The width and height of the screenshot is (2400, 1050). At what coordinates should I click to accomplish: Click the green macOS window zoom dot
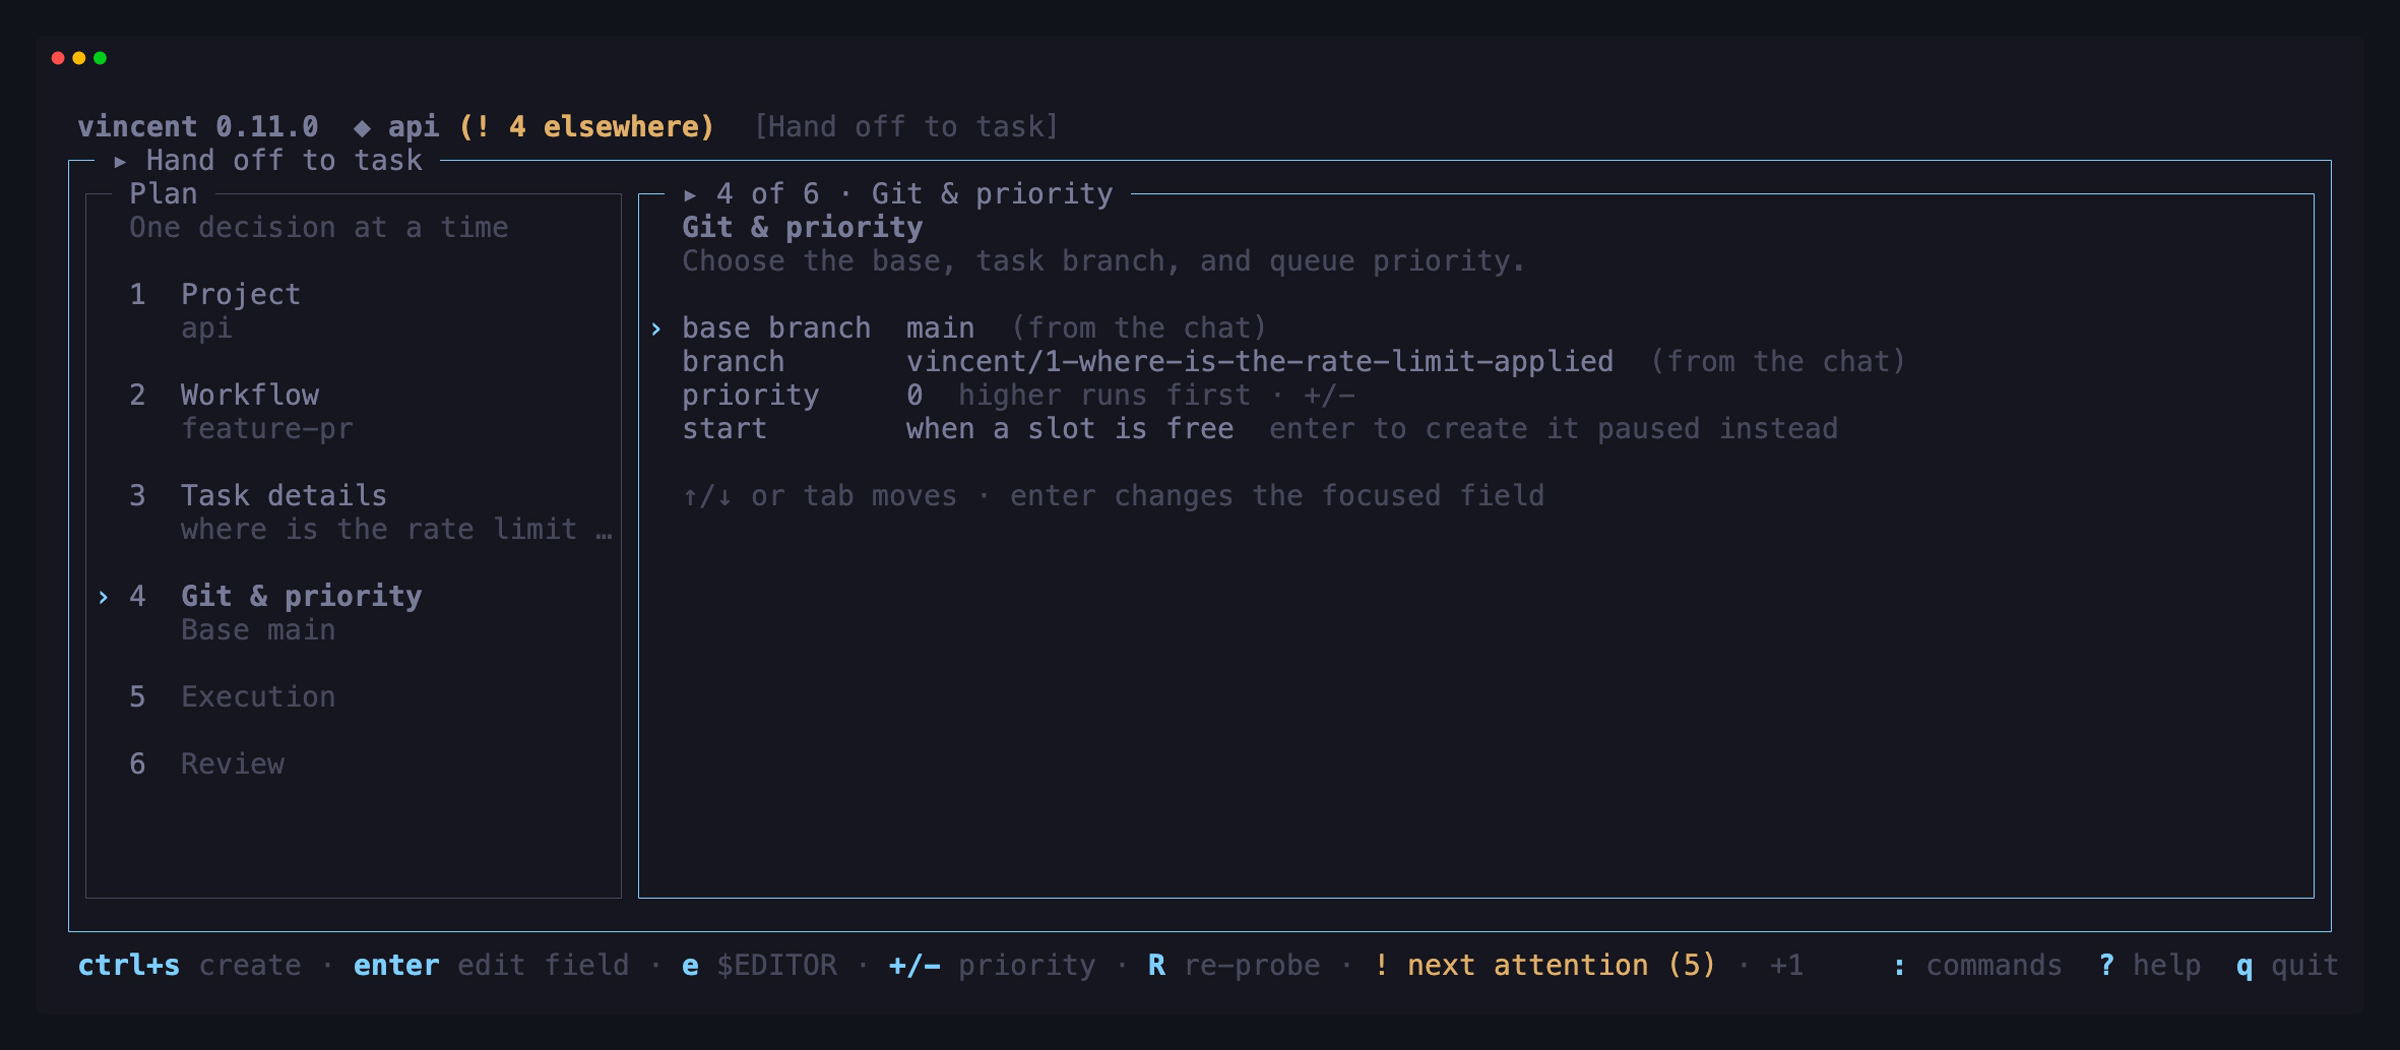(x=100, y=58)
